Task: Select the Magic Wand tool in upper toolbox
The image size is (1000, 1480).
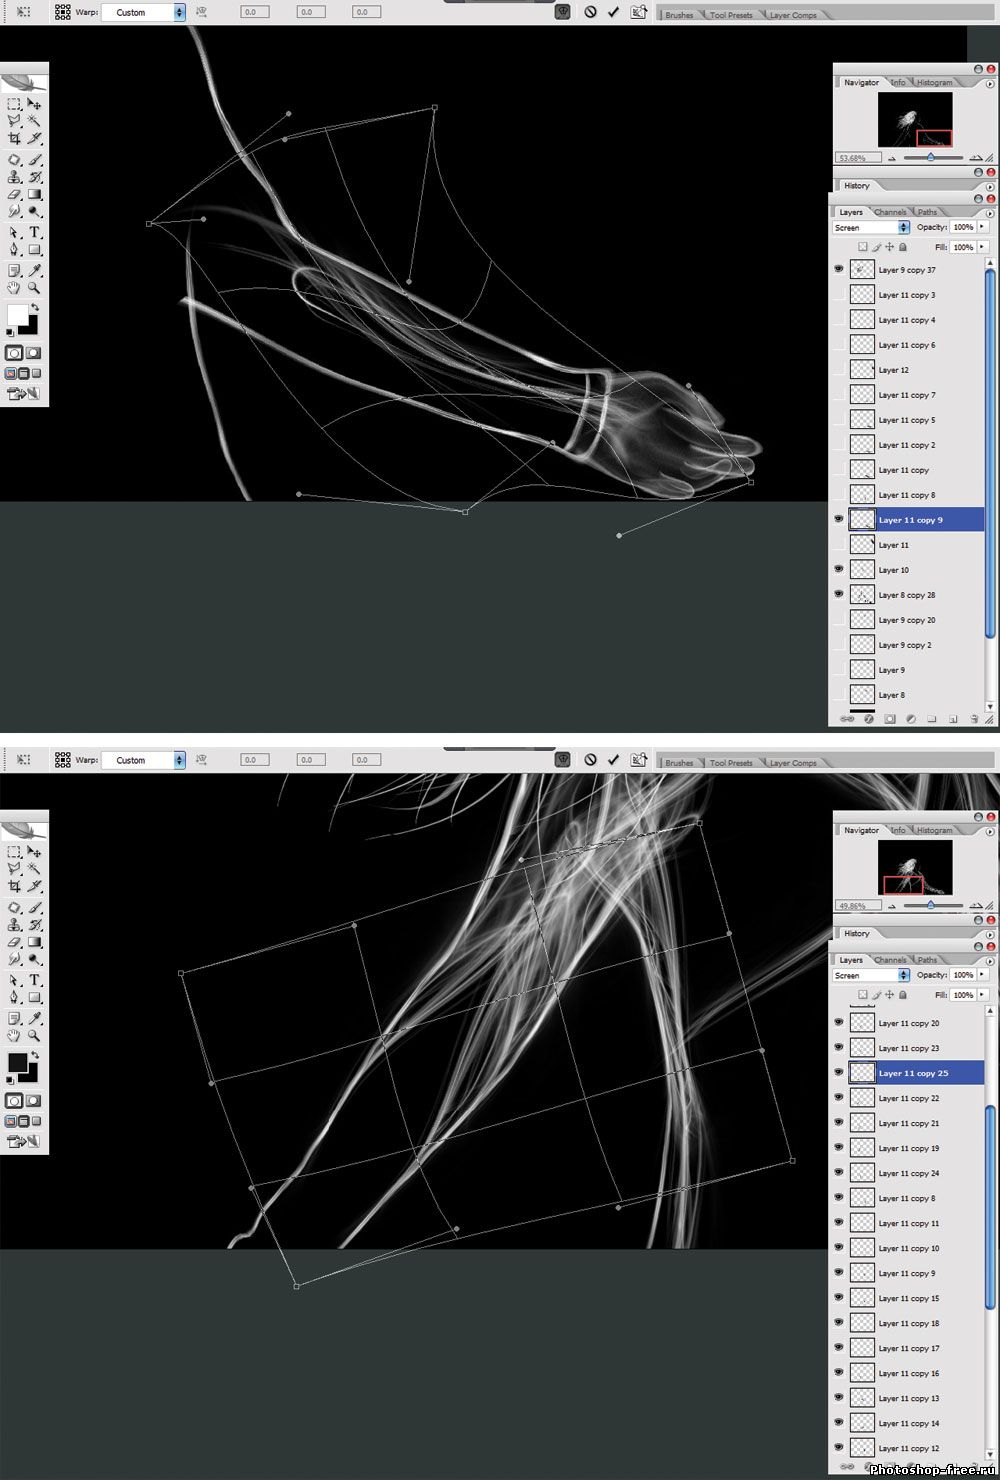Action: click(x=34, y=120)
